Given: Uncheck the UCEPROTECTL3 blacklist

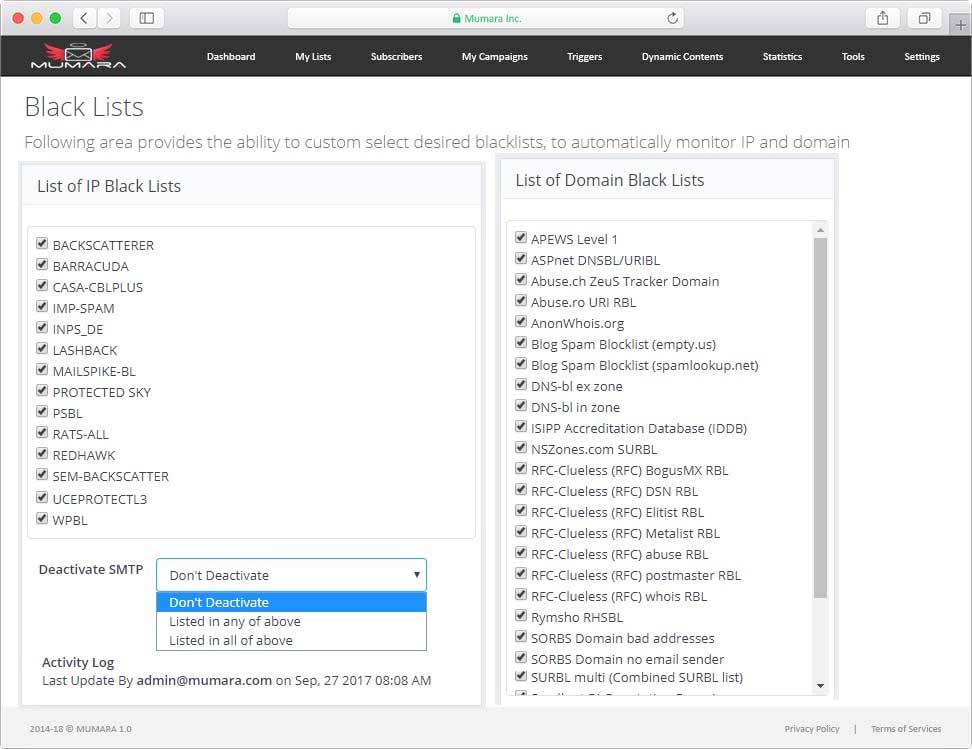Looking at the screenshot, I should click(x=42, y=497).
